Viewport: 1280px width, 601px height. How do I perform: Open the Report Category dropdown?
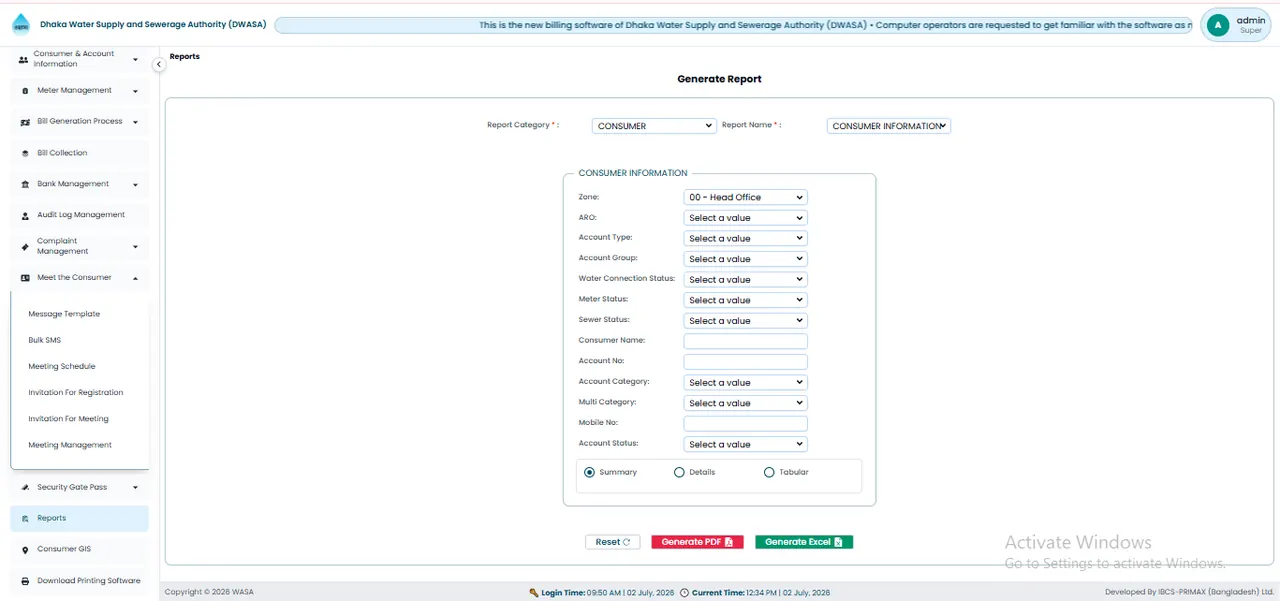pyautogui.click(x=654, y=126)
